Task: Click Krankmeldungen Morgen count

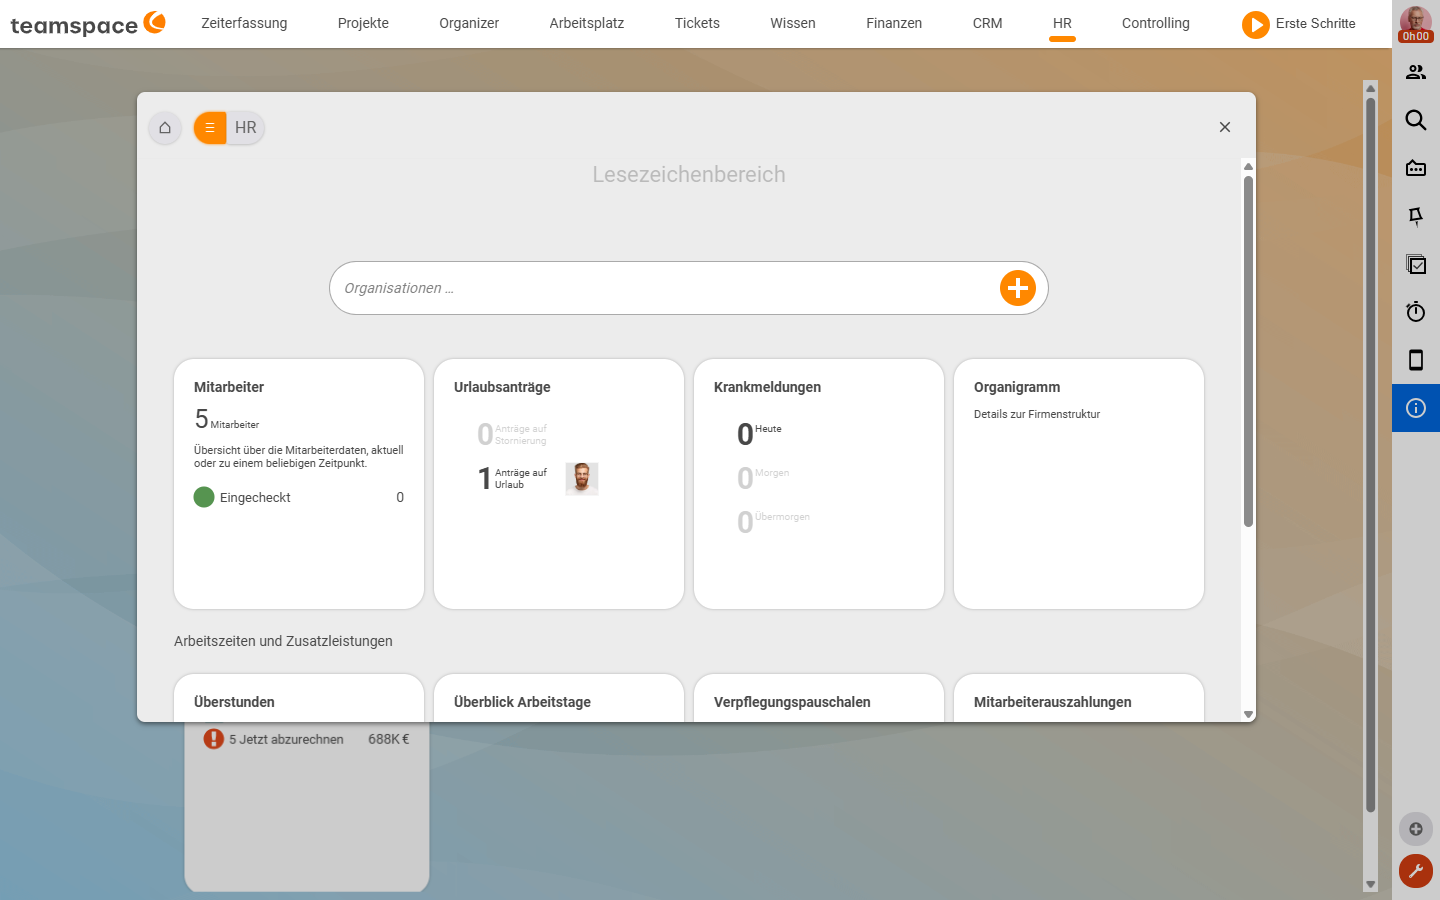Action: tap(763, 478)
